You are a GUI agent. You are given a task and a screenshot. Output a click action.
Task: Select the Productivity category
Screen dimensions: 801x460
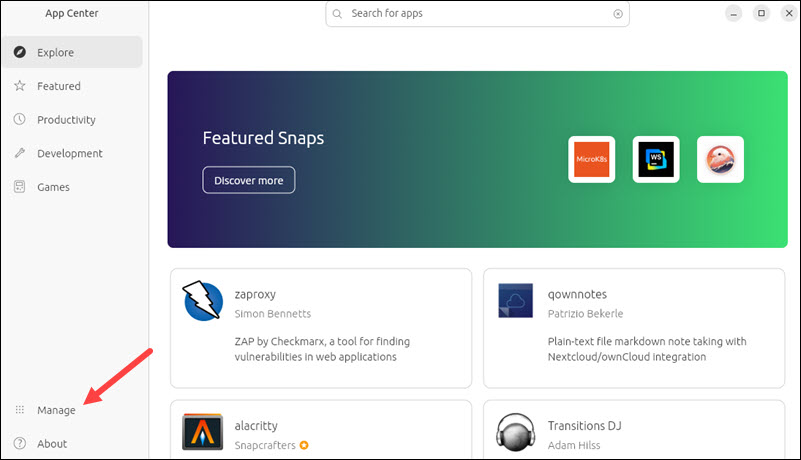(72, 120)
